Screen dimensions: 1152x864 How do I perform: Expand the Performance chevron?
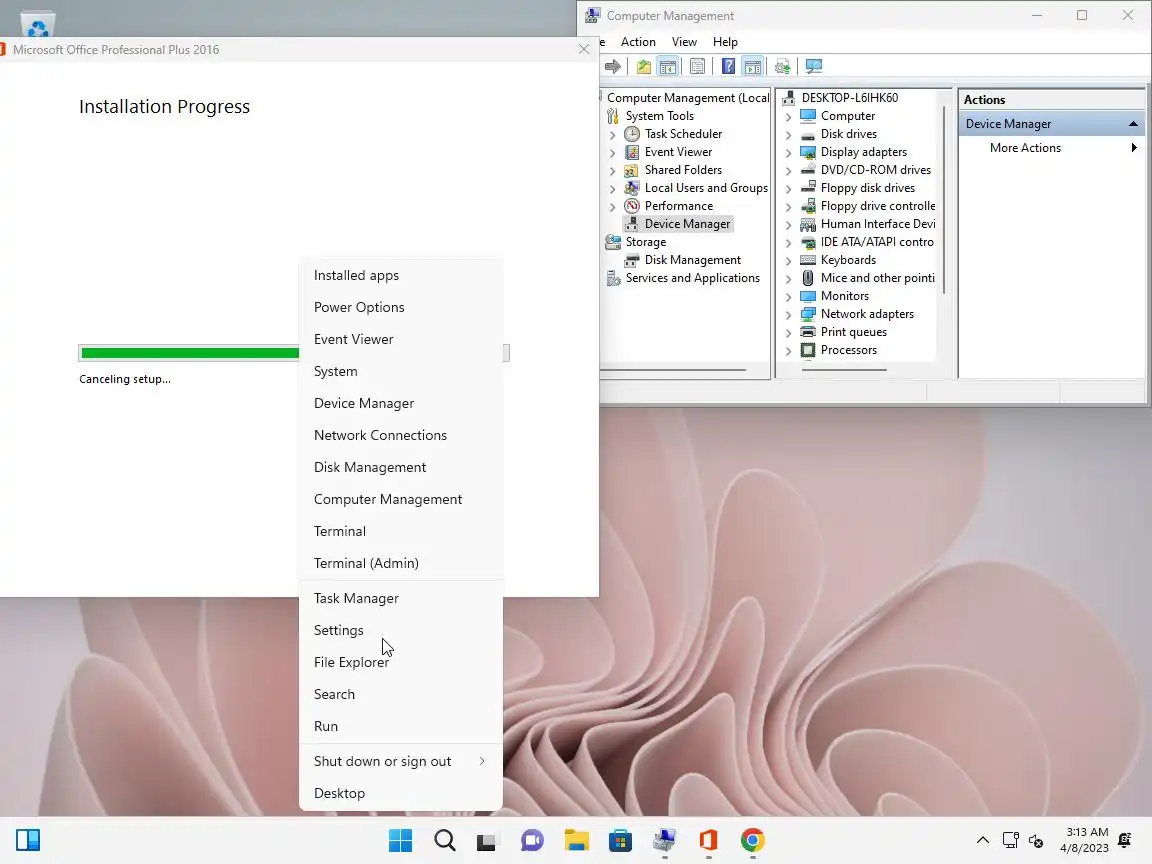pos(612,206)
